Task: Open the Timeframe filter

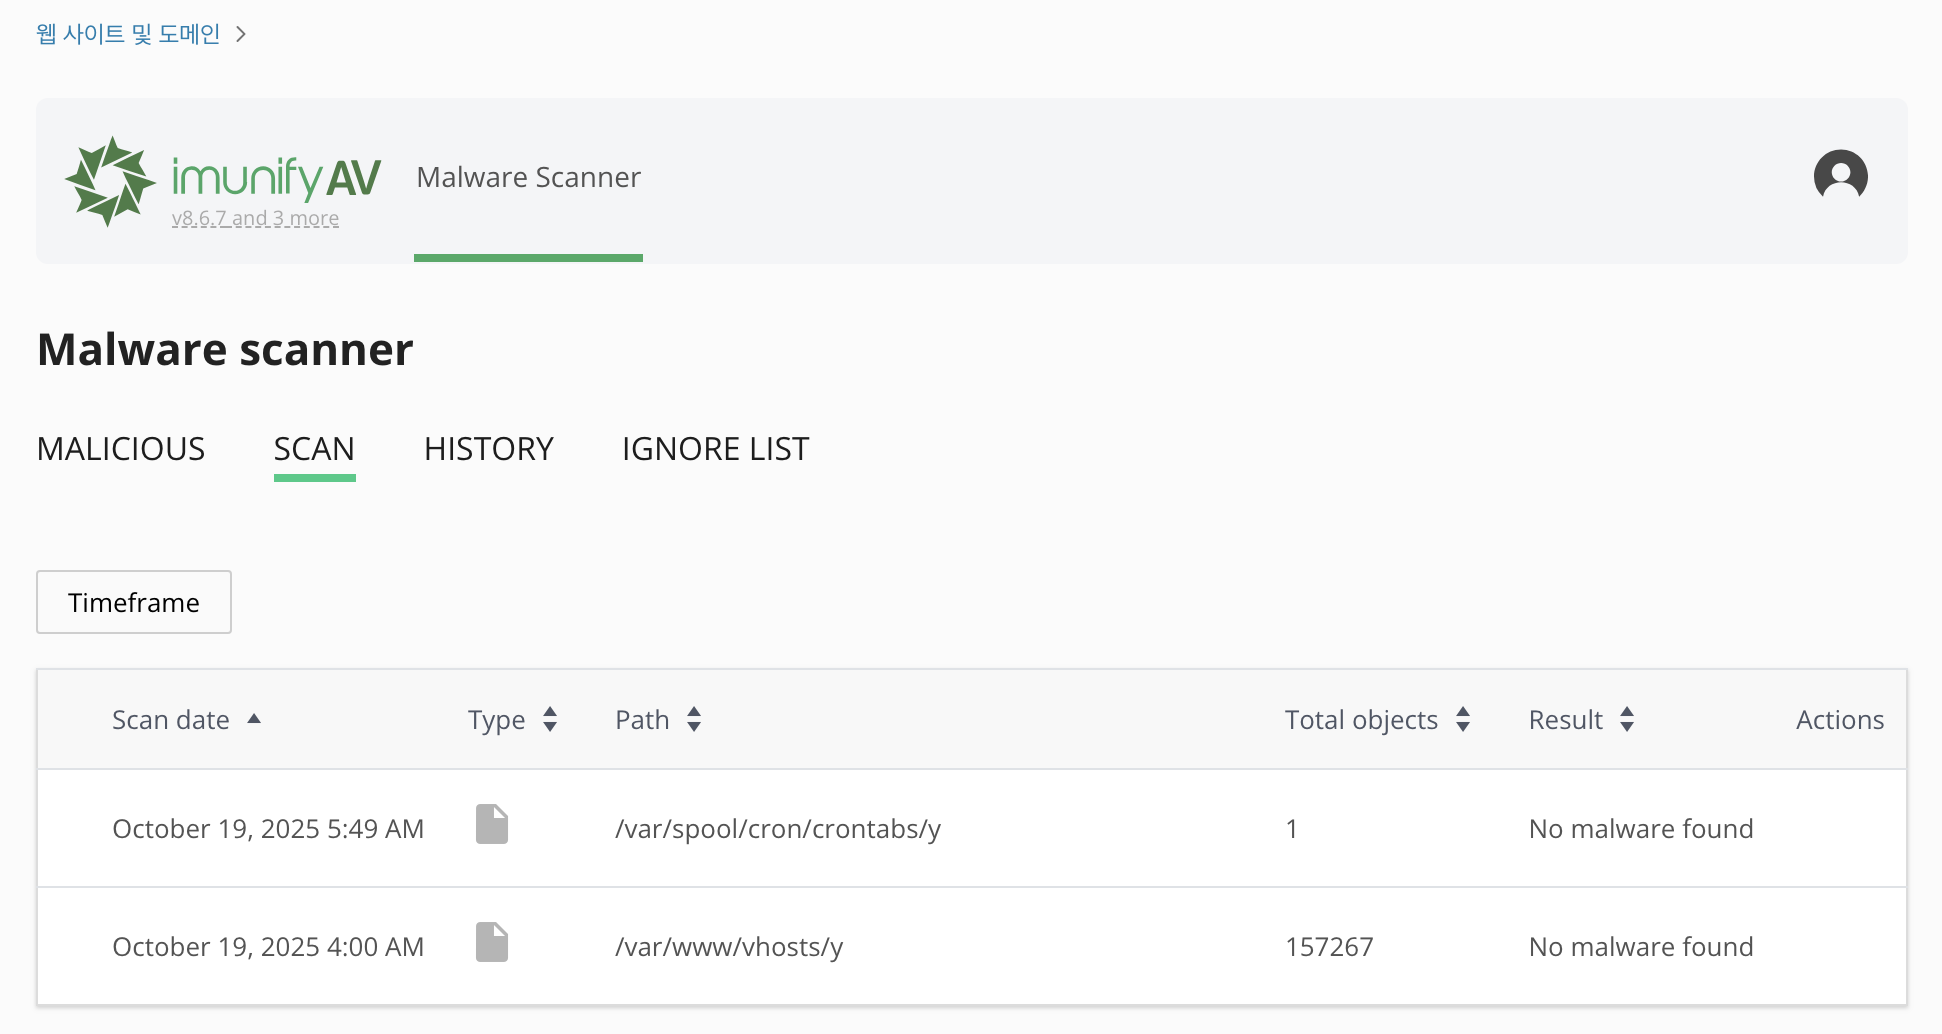Action: [x=134, y=602]
